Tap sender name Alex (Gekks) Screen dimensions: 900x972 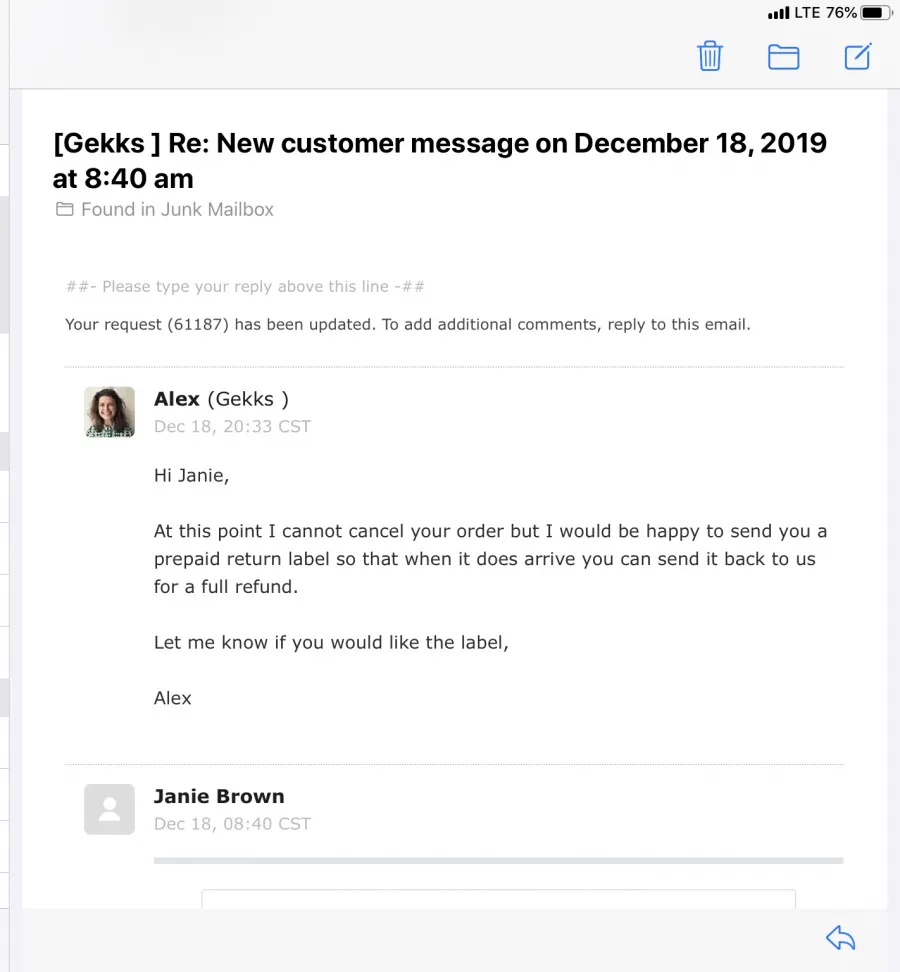221,399
